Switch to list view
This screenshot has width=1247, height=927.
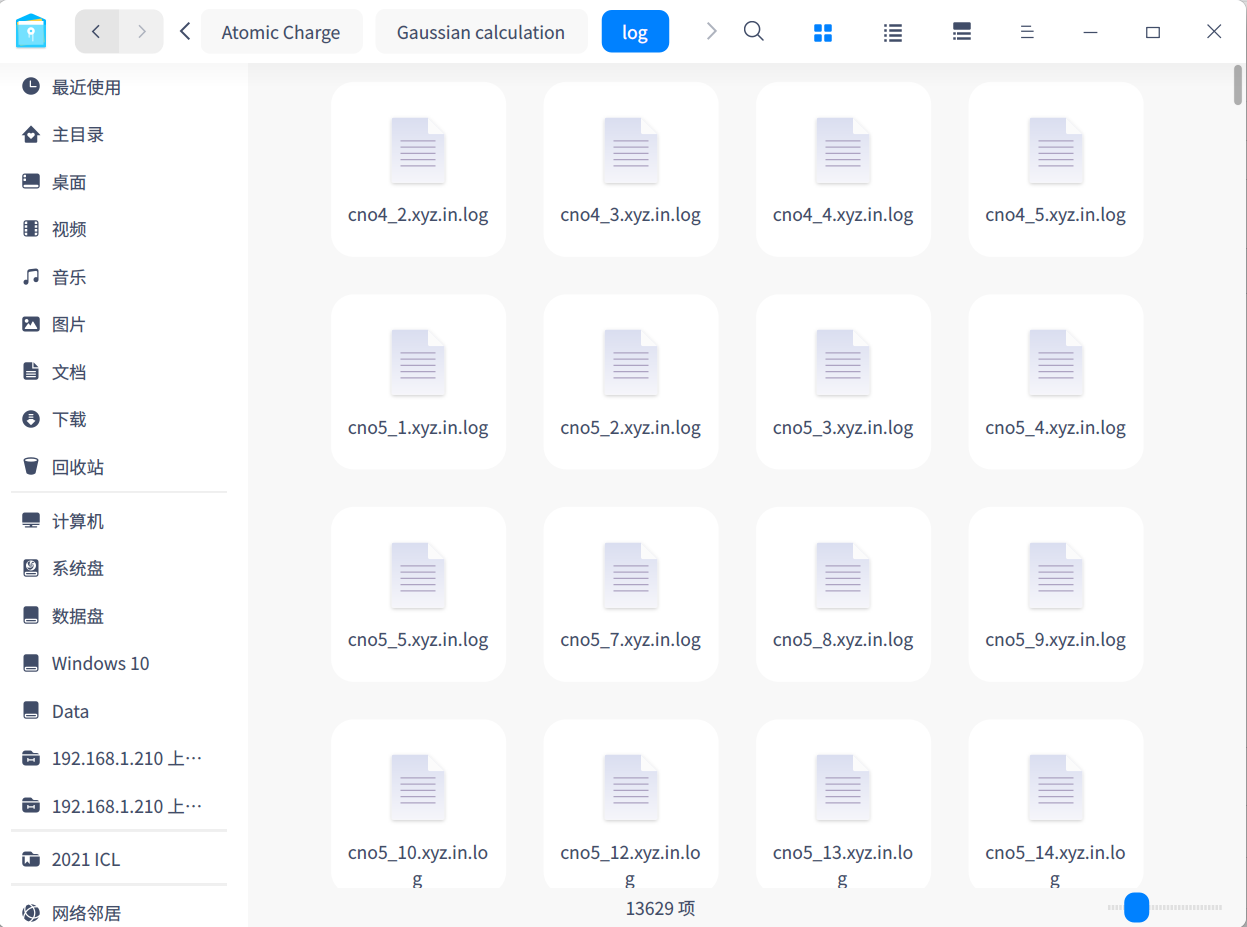coord(893,33)
